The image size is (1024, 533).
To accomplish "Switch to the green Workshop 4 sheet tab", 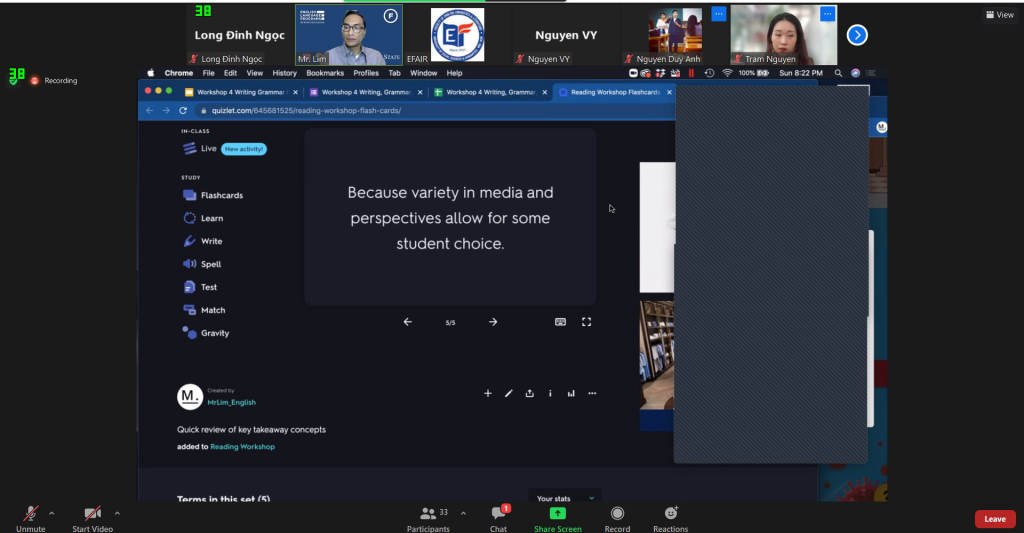I will (x=490, y=92).
